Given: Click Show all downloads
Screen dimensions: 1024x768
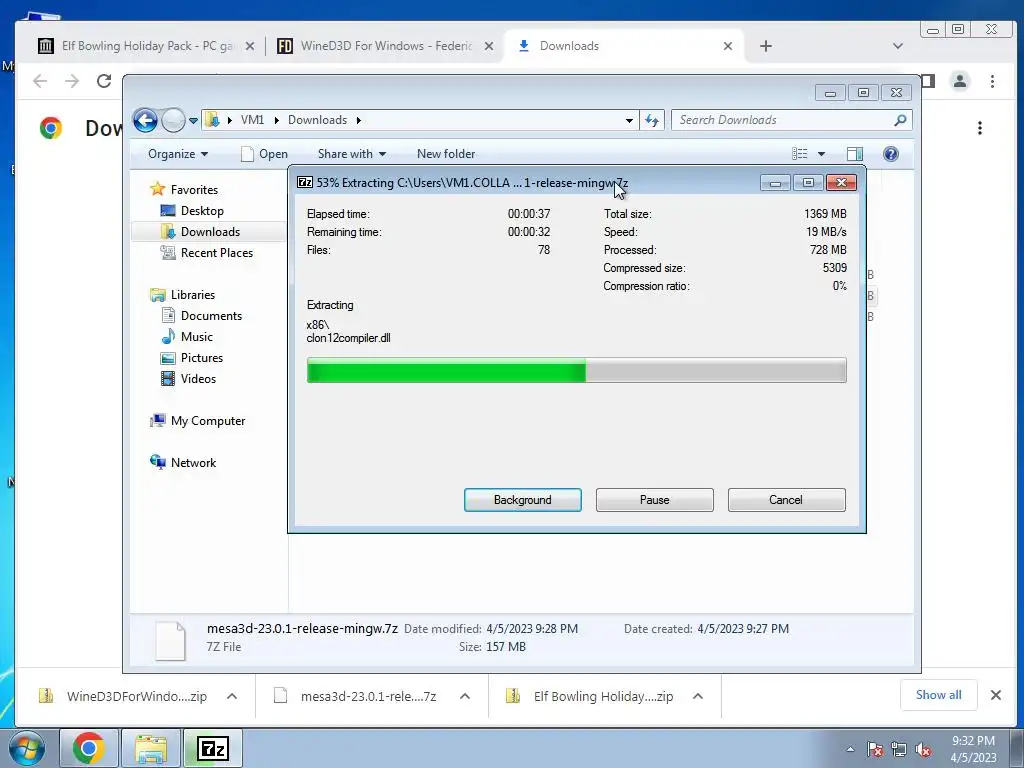Looking at the screenshot, I should pyautogui.click(x=938, y=695).
